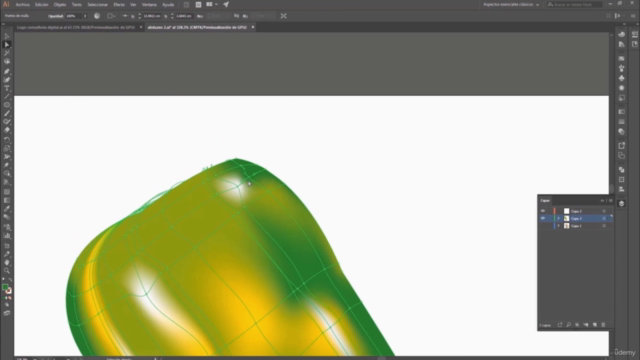
Task: Select the Paintbrush tool
Action: [7, 113]
